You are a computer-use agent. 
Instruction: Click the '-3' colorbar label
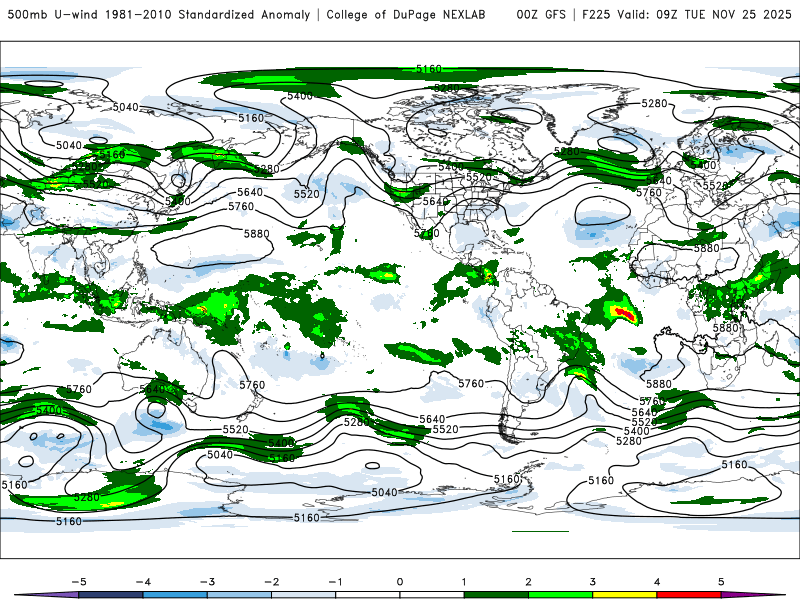[x=207, y=582]
